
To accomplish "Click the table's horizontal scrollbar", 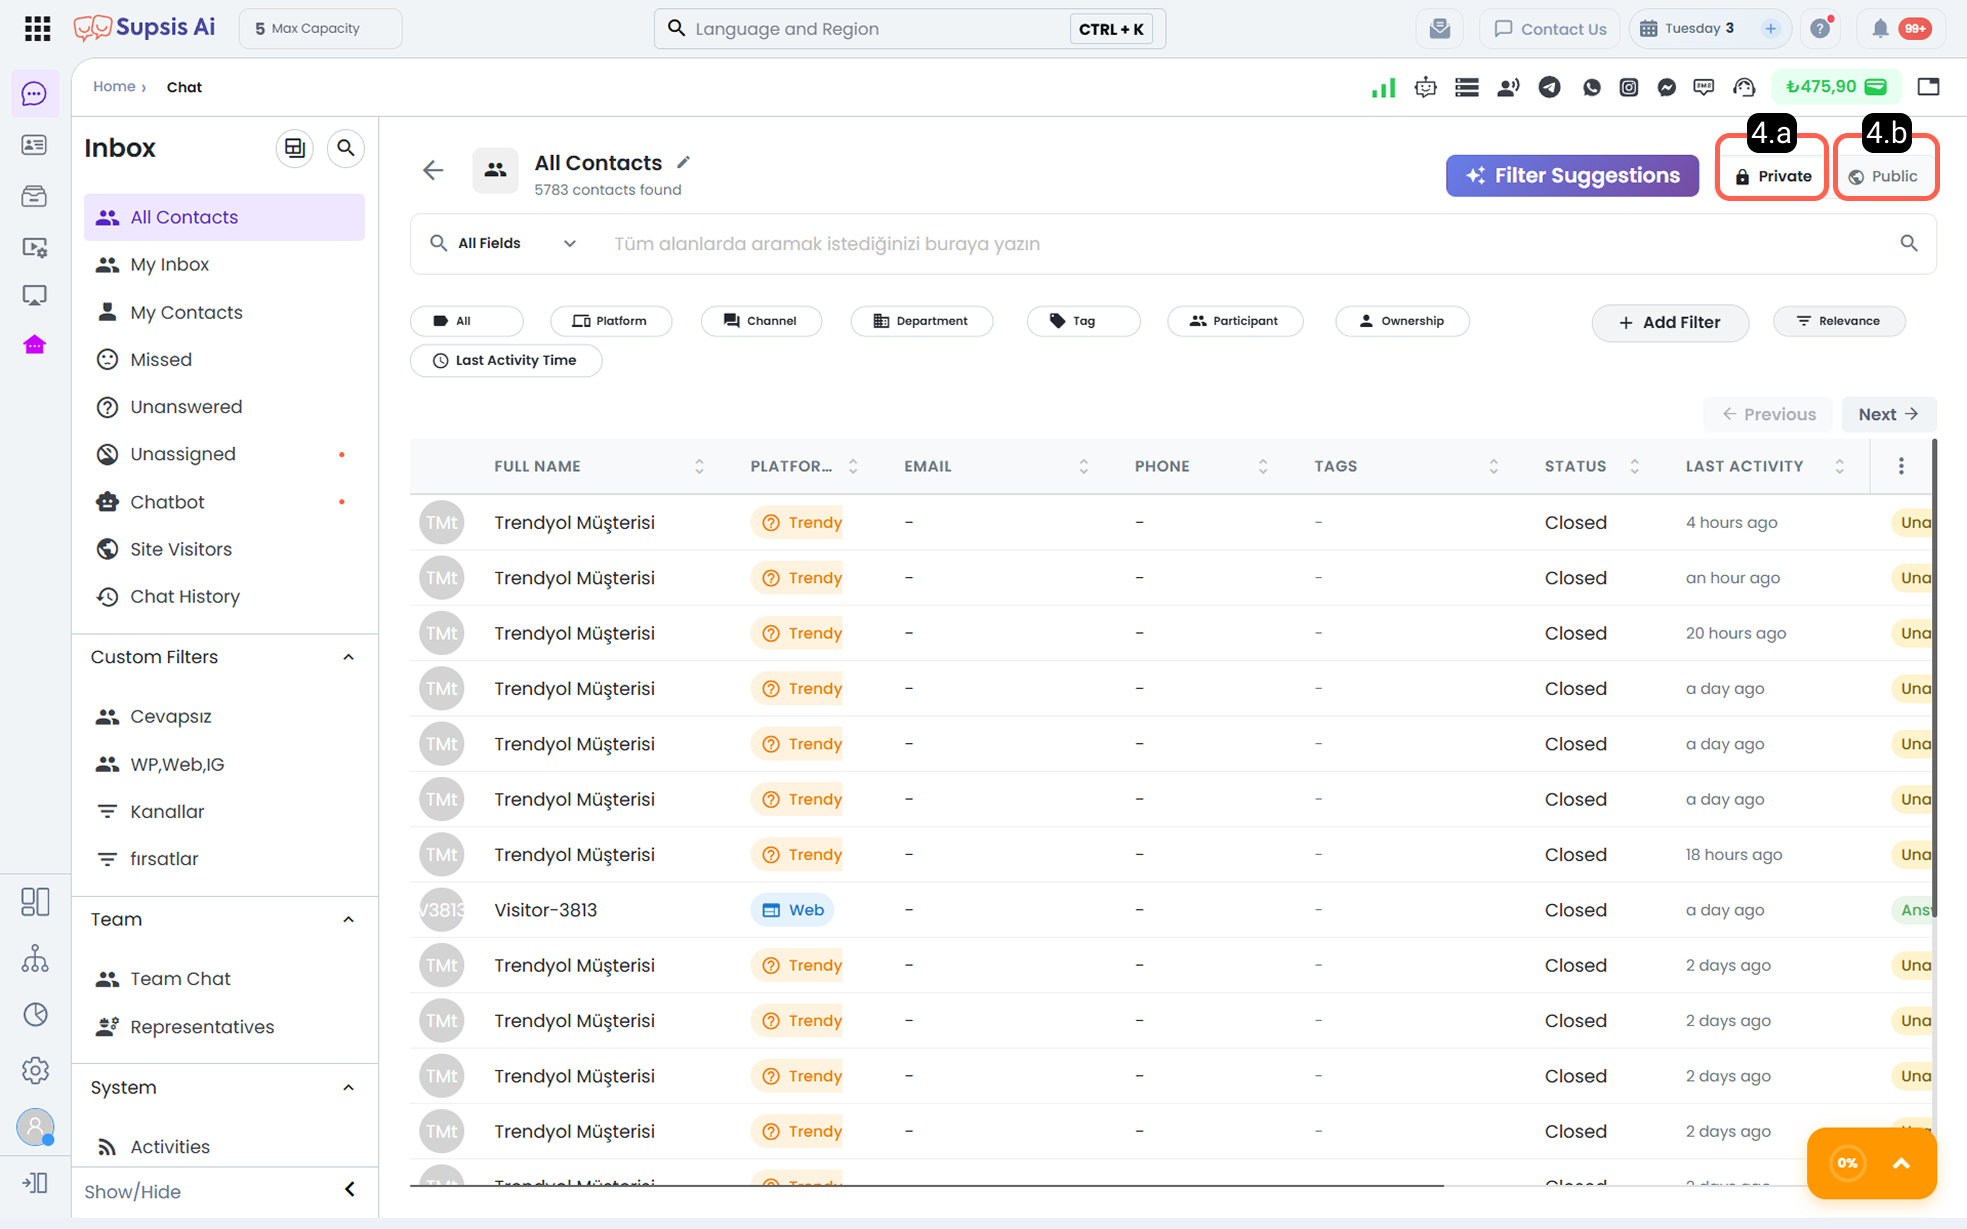I will [926, 1185].
